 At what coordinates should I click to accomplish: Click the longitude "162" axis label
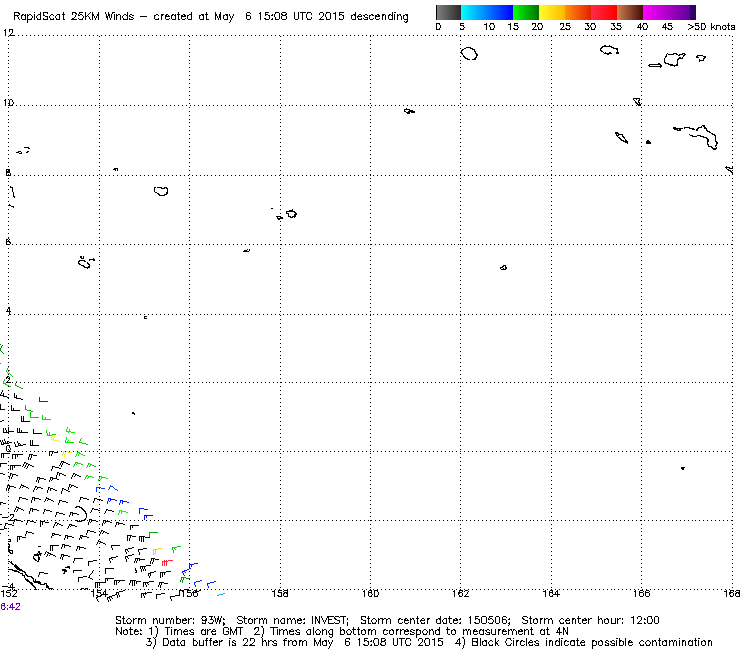461,593
